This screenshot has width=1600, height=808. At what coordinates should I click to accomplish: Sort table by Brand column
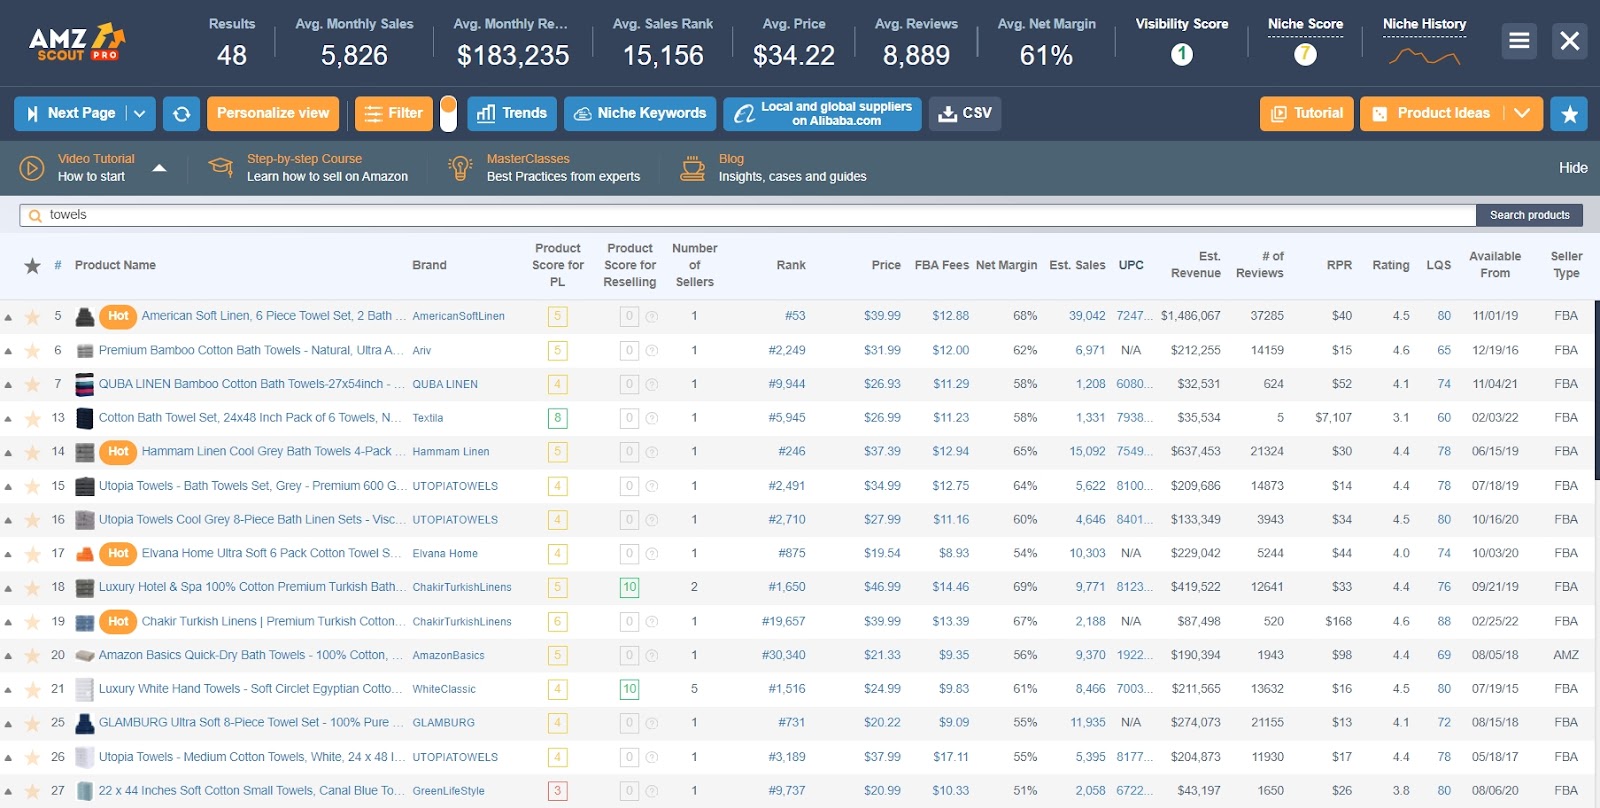(x=429, y=265)
